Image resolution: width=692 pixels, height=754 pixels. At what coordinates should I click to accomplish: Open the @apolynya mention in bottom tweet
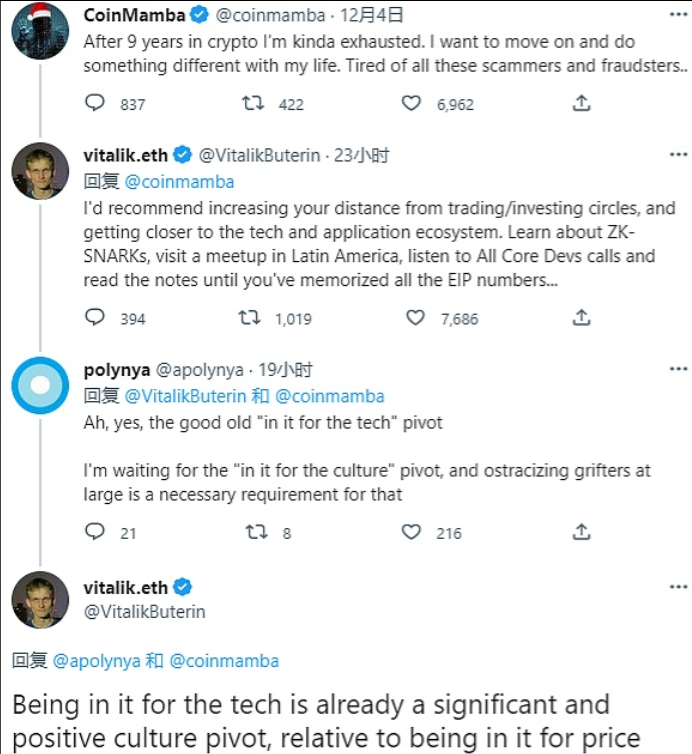click(x=96, y=661)
